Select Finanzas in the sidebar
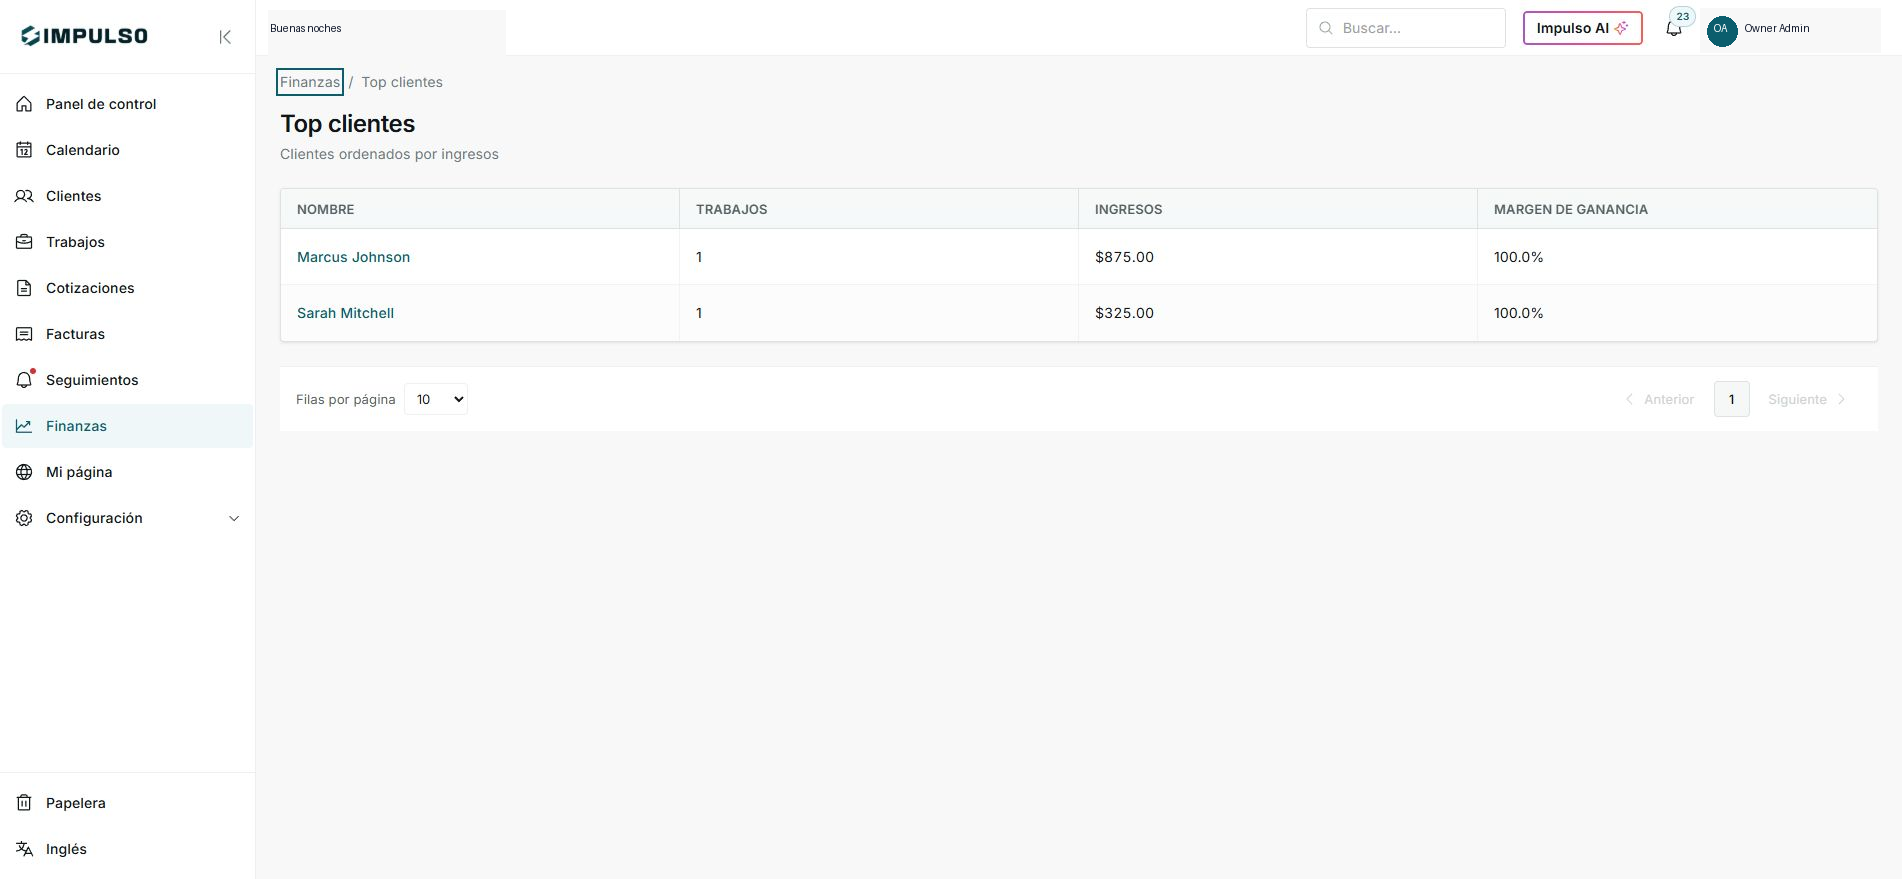 pos(127,426)
